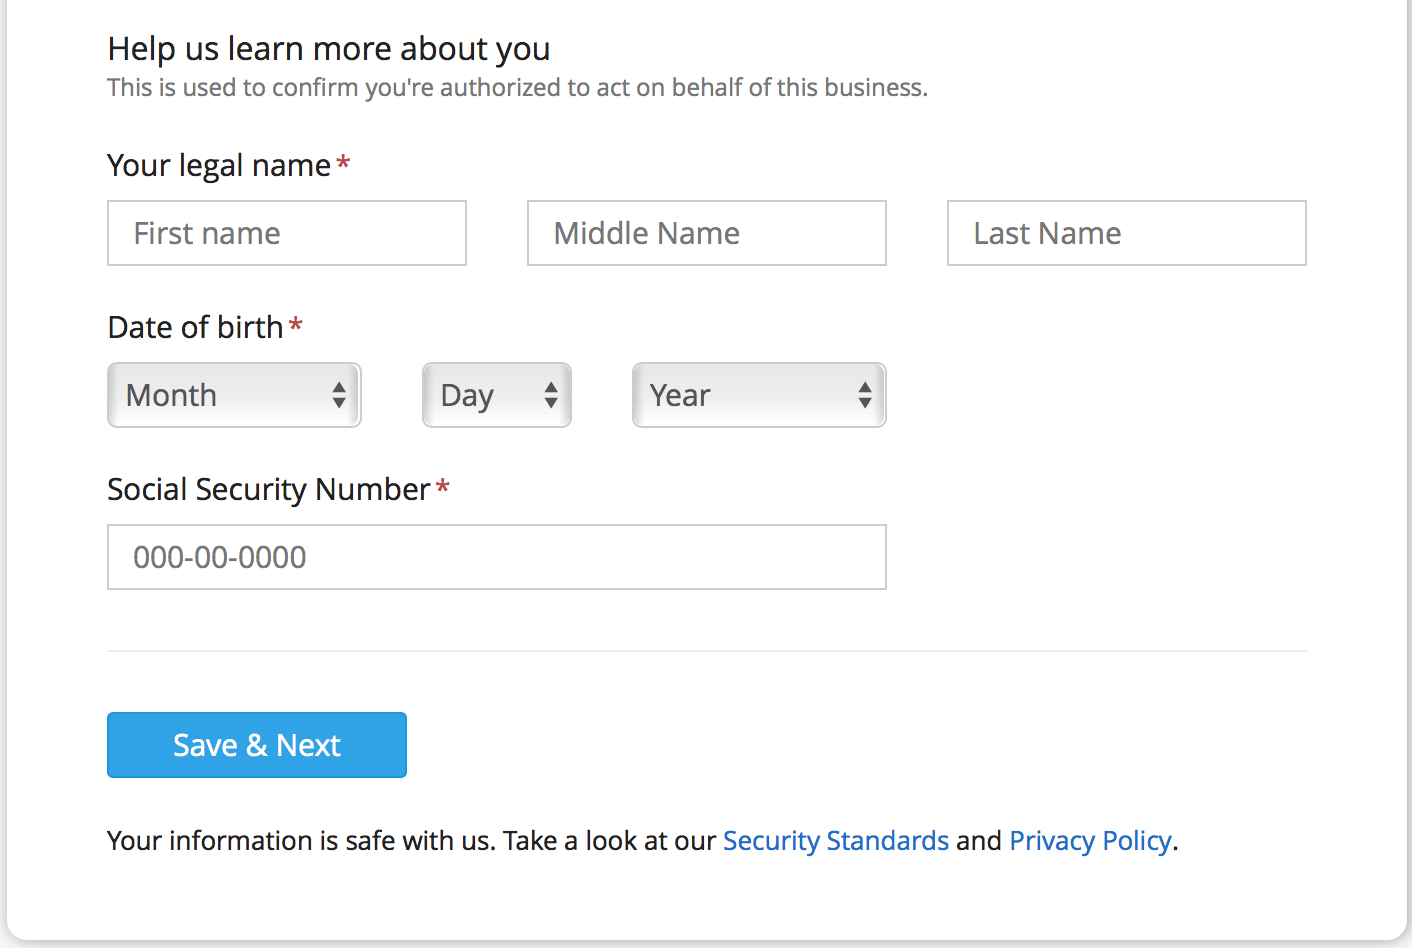The image size is (1412, 948).
Task: Click the authorization confirmation subtitle text
Action: pos(517,88)
